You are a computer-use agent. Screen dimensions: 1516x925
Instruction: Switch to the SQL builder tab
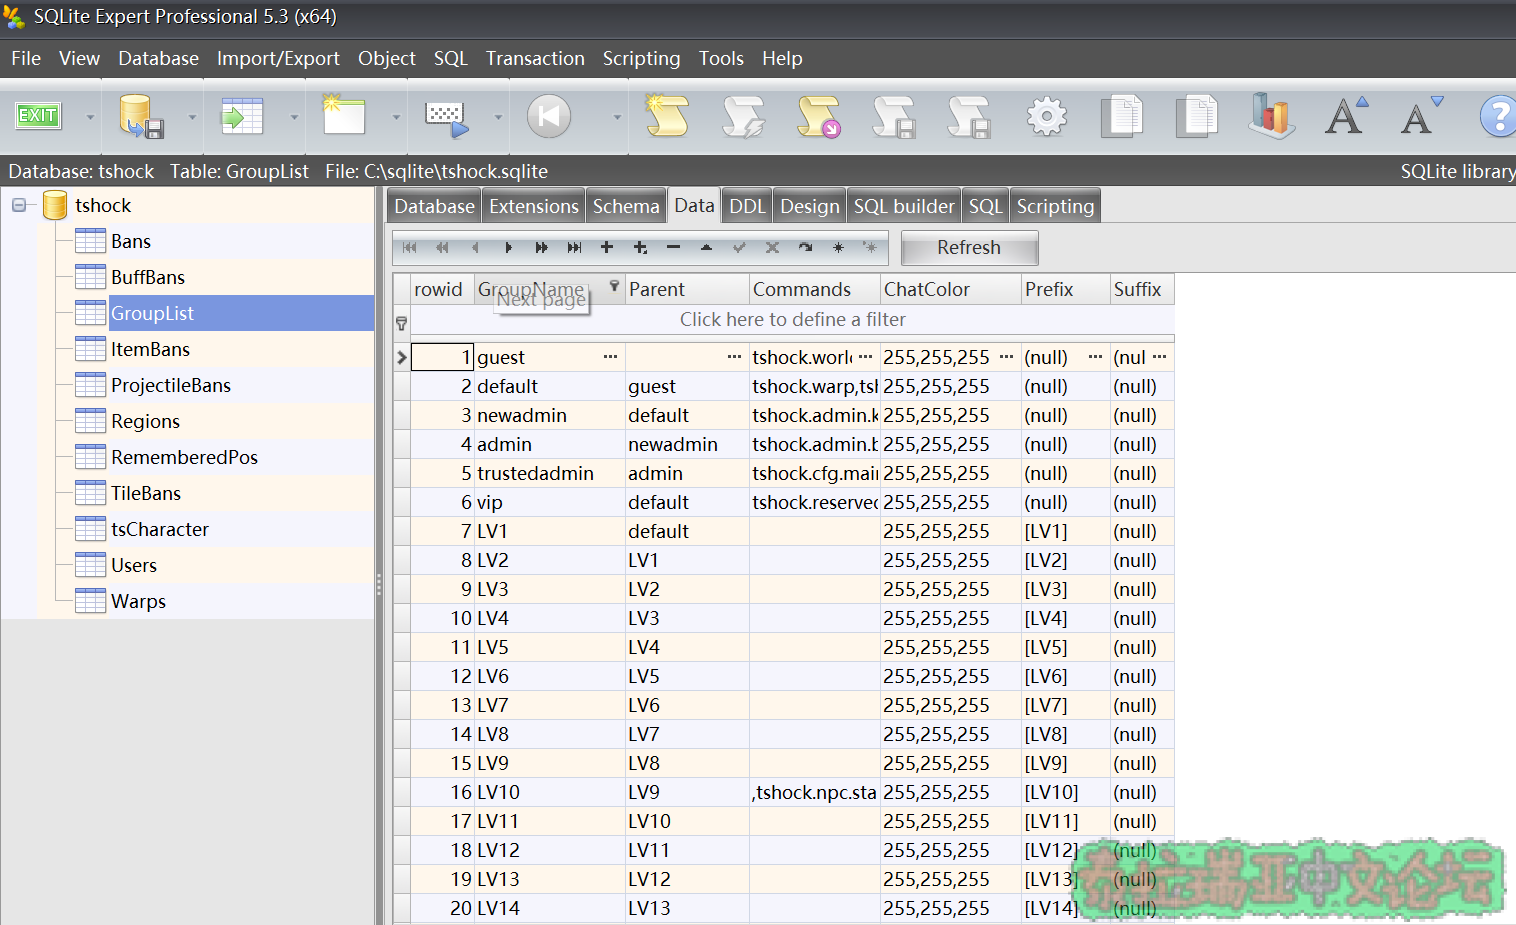tap(903, 206)
